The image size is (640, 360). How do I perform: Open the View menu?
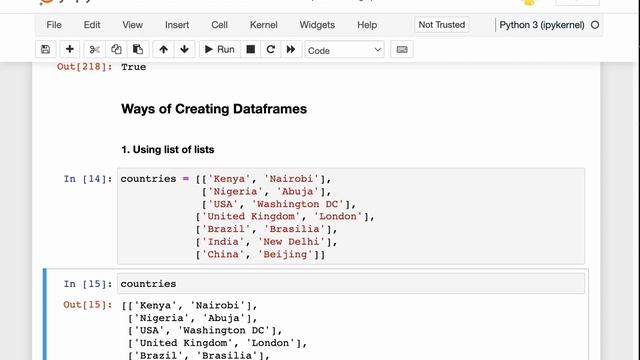point(133,25)
